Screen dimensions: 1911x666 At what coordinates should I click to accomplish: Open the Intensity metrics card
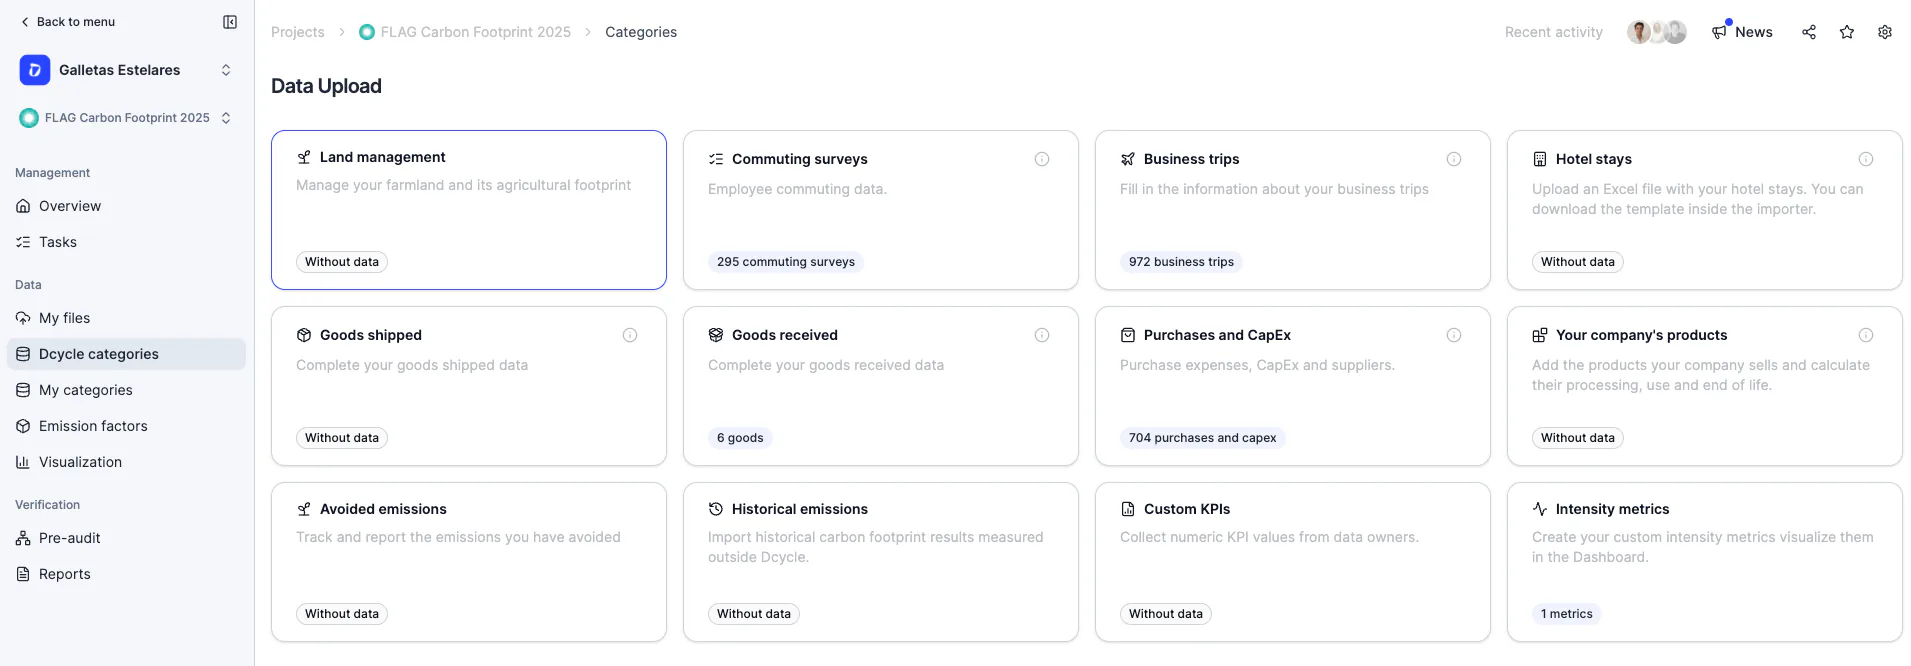click(x=1705, y=562)
